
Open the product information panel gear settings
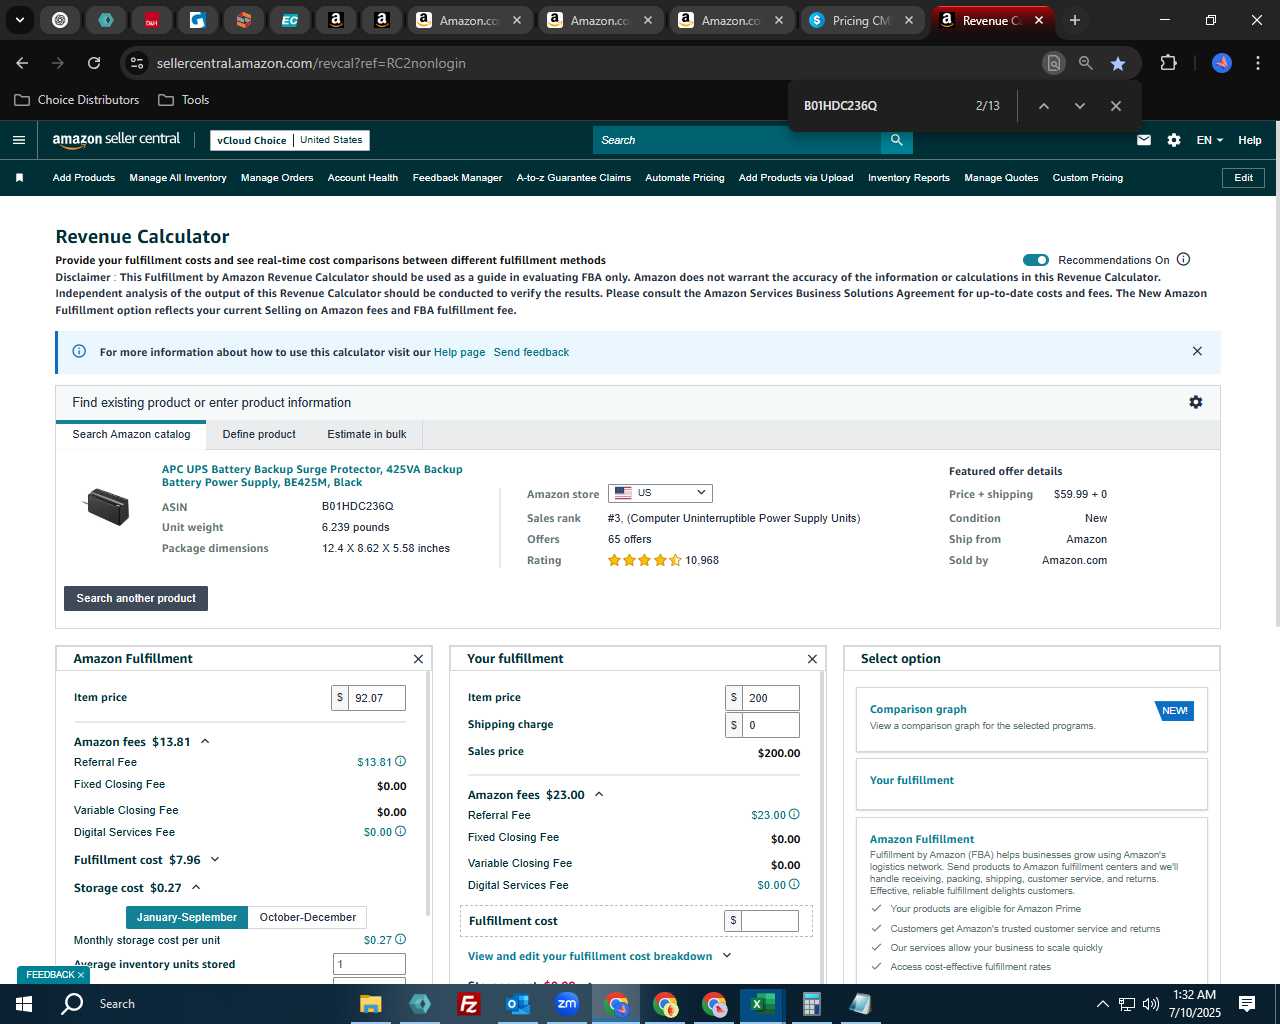(x=1196, y=402)
